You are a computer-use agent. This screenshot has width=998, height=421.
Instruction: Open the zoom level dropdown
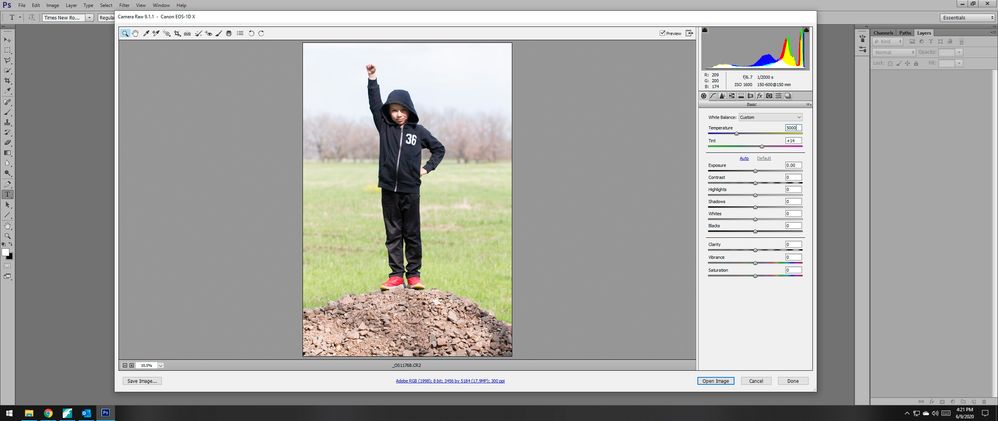pyautogui.click(x=161, y=365)
